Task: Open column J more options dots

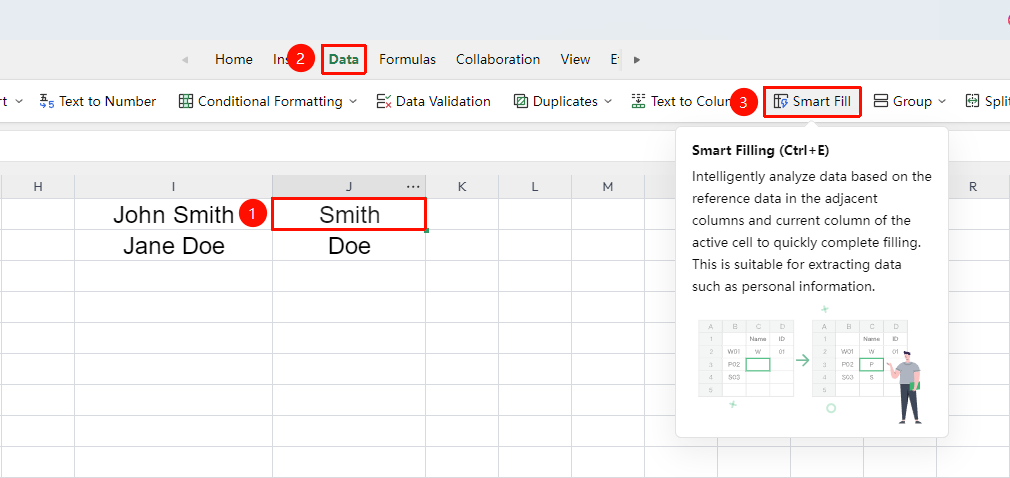Action: tap(413, 187)
